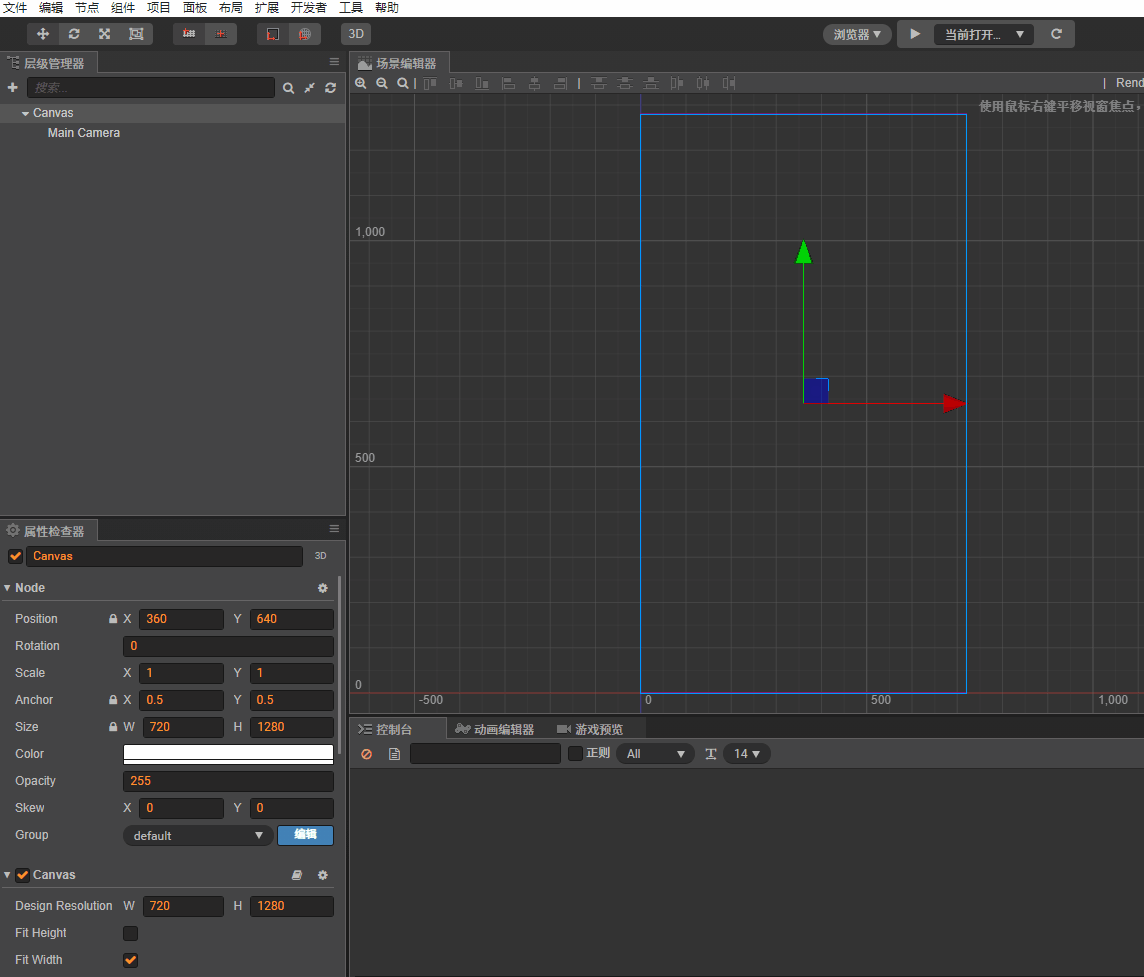The width and height of the screenshot is (1144, 977).
Task: Select the scale transform tool
Action: (104, 34)
